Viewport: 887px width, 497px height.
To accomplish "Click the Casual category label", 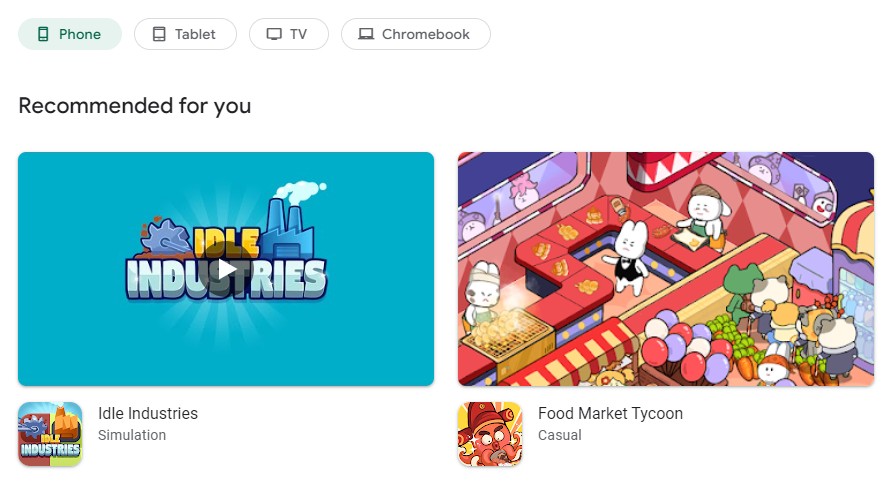I will [559, 435].
